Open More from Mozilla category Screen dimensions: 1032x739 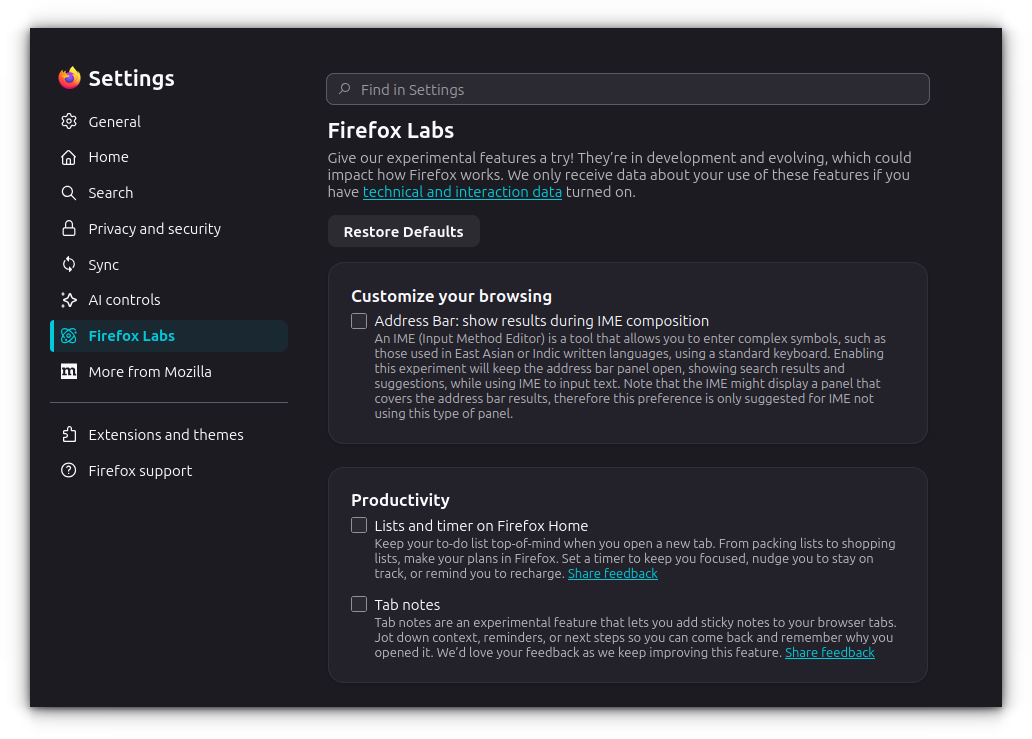168,372
